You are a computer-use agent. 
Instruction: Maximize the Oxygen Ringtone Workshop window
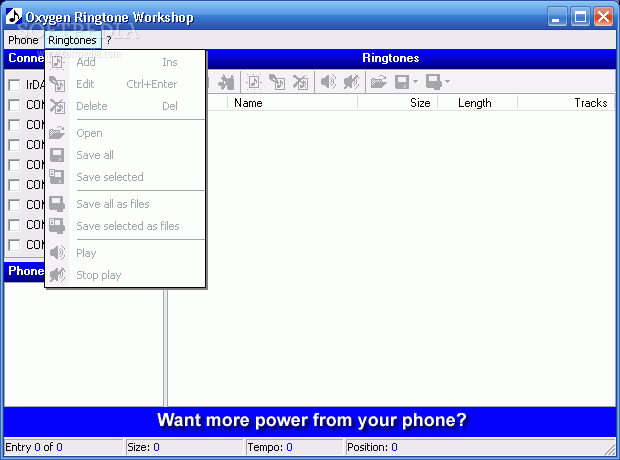[x=580, y=17]
